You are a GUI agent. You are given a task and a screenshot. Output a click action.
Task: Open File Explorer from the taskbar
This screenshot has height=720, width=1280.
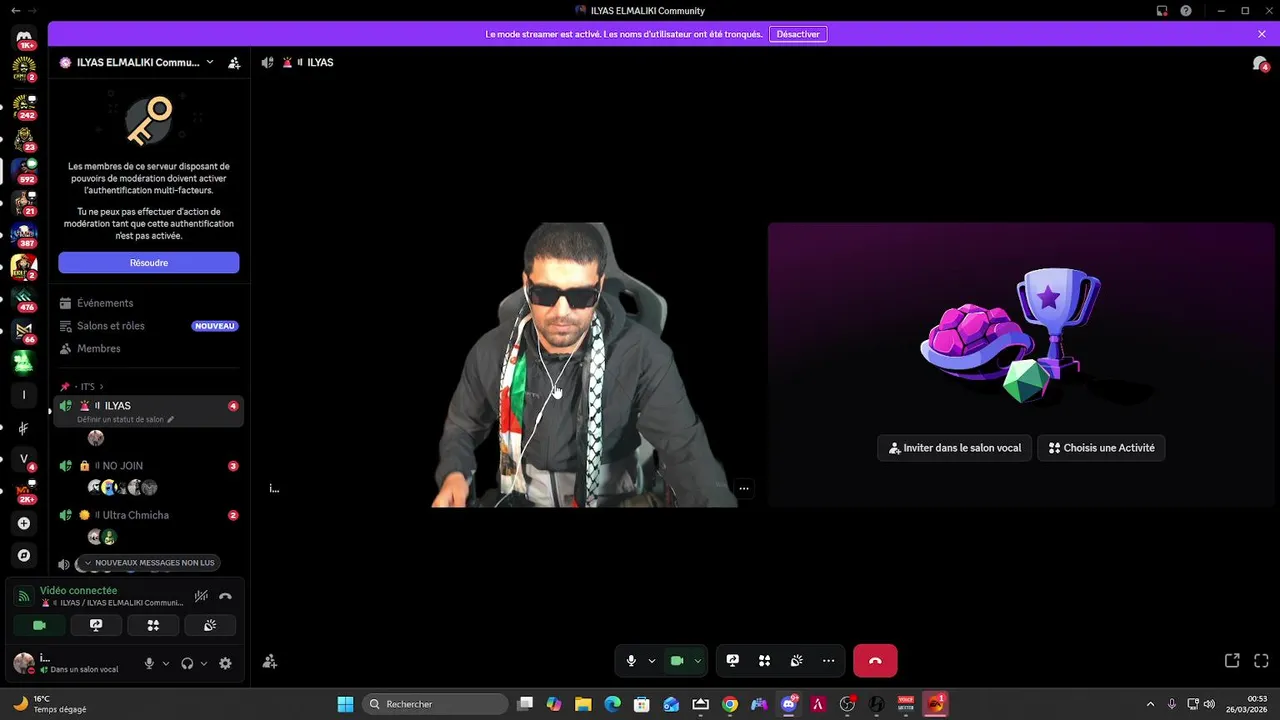coord(583,704)
